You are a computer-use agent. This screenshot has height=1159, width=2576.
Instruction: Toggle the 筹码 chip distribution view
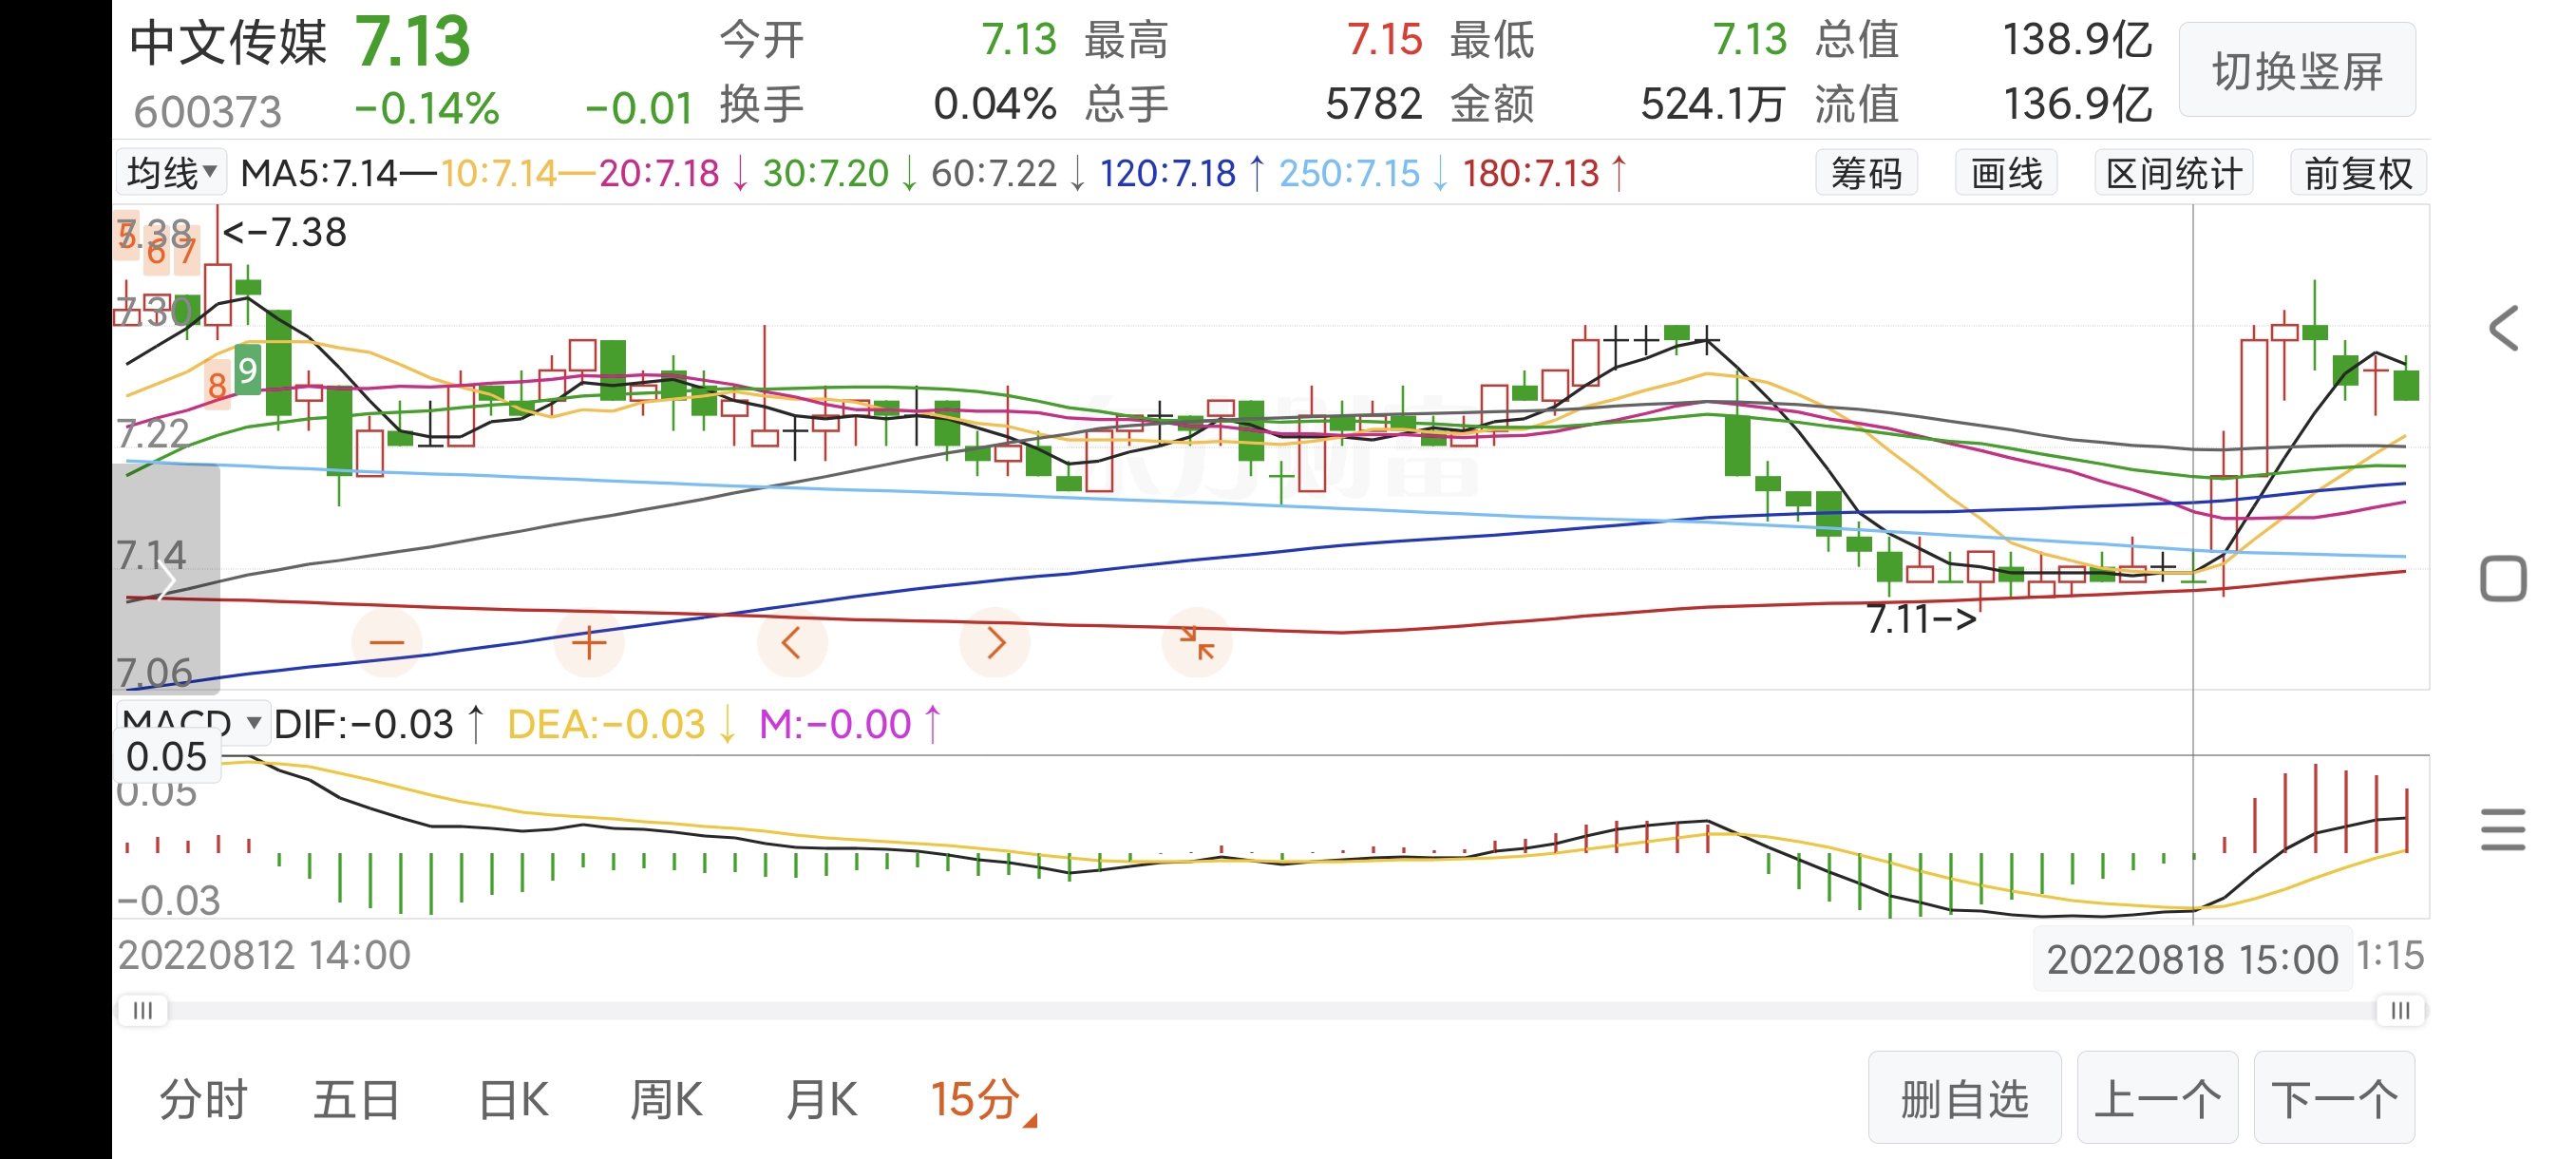tap(1866, 173)
